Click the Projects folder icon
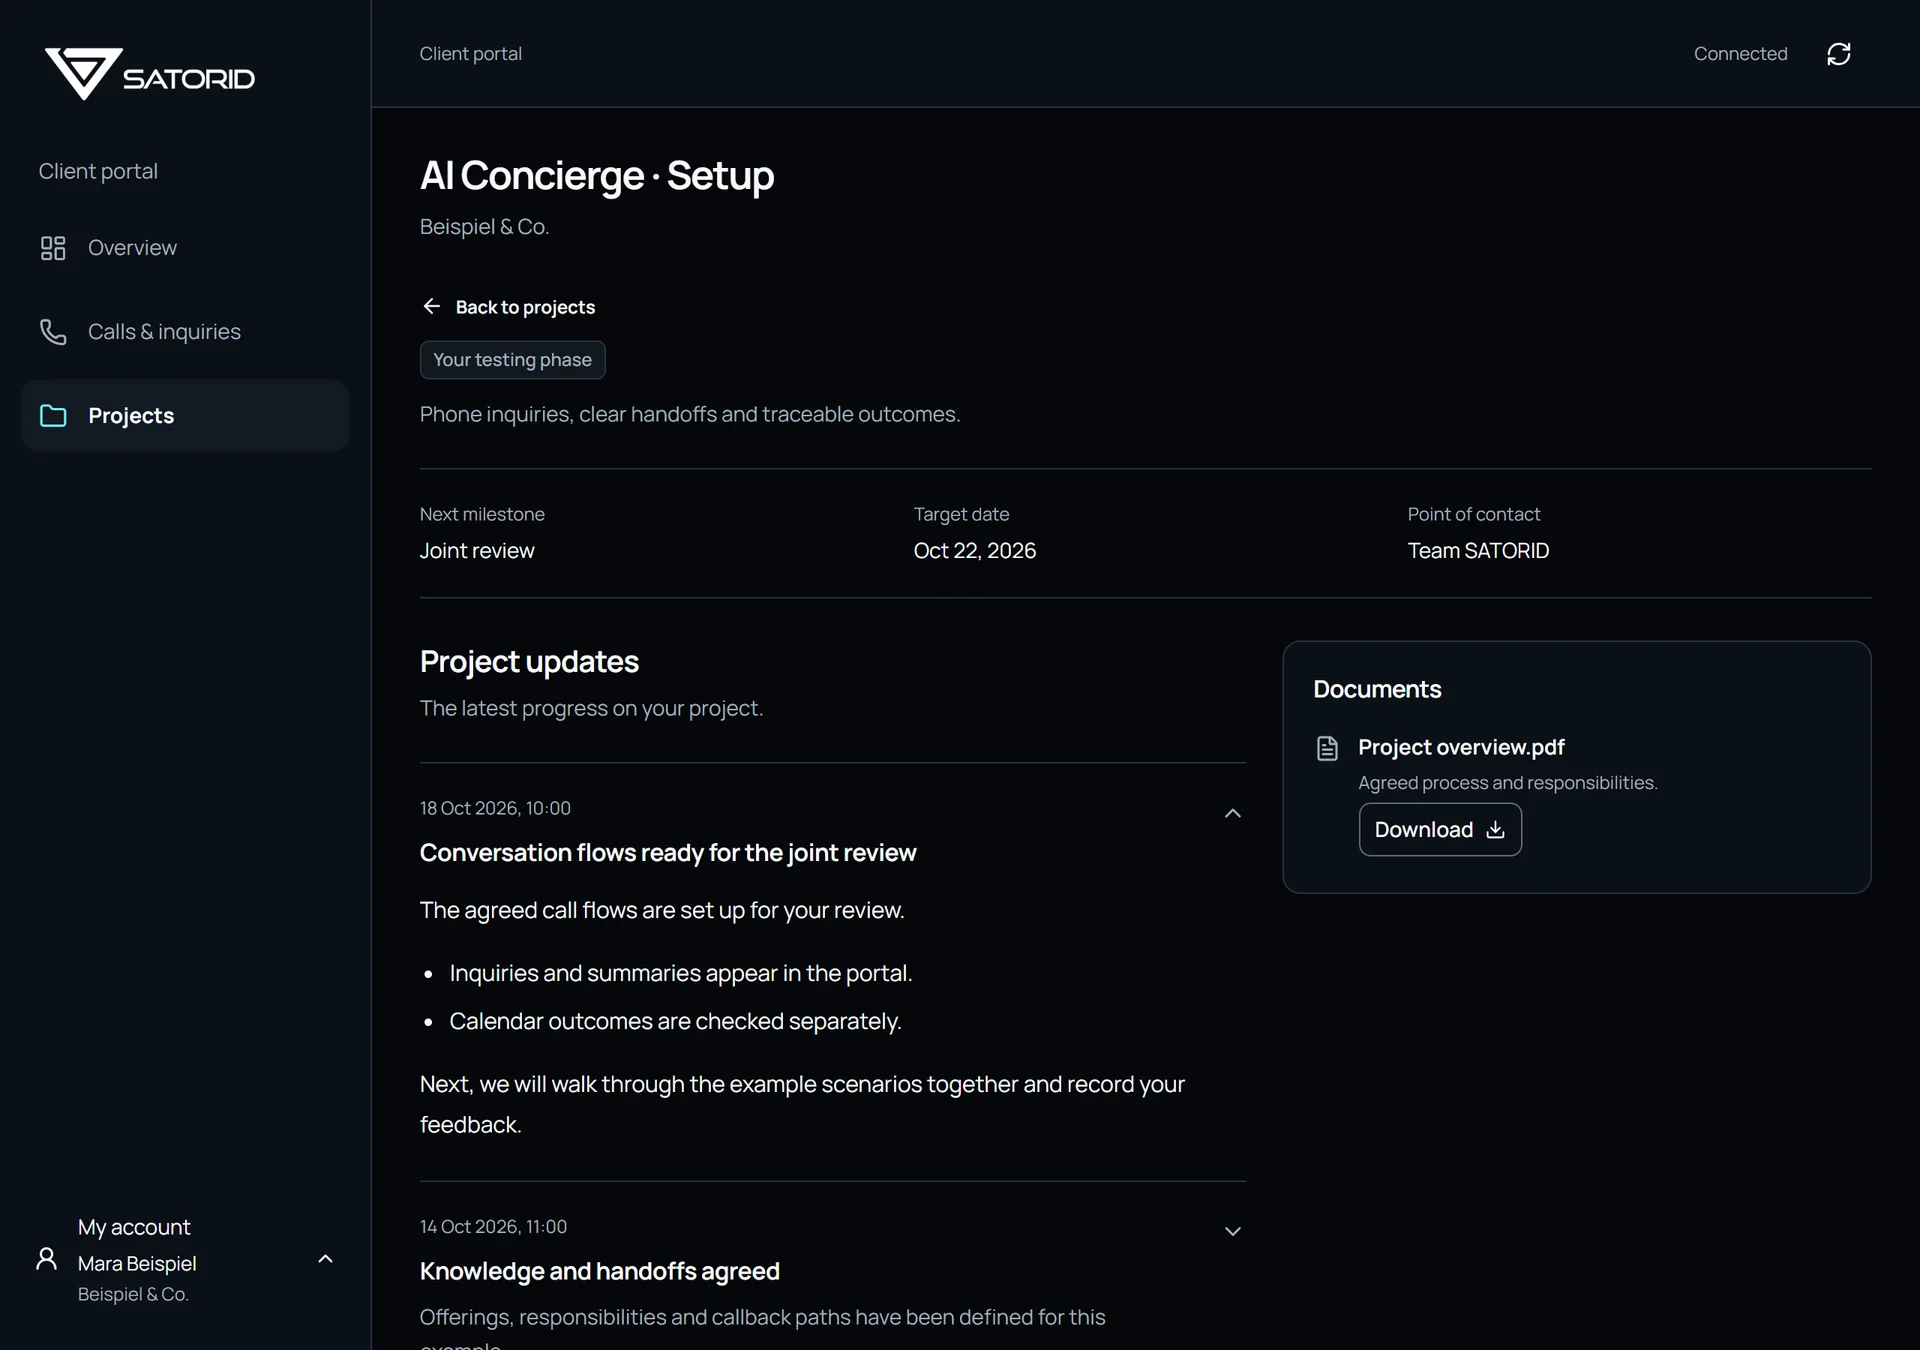The height and width of the screenshot is (1350, 1920). [53, 416]
